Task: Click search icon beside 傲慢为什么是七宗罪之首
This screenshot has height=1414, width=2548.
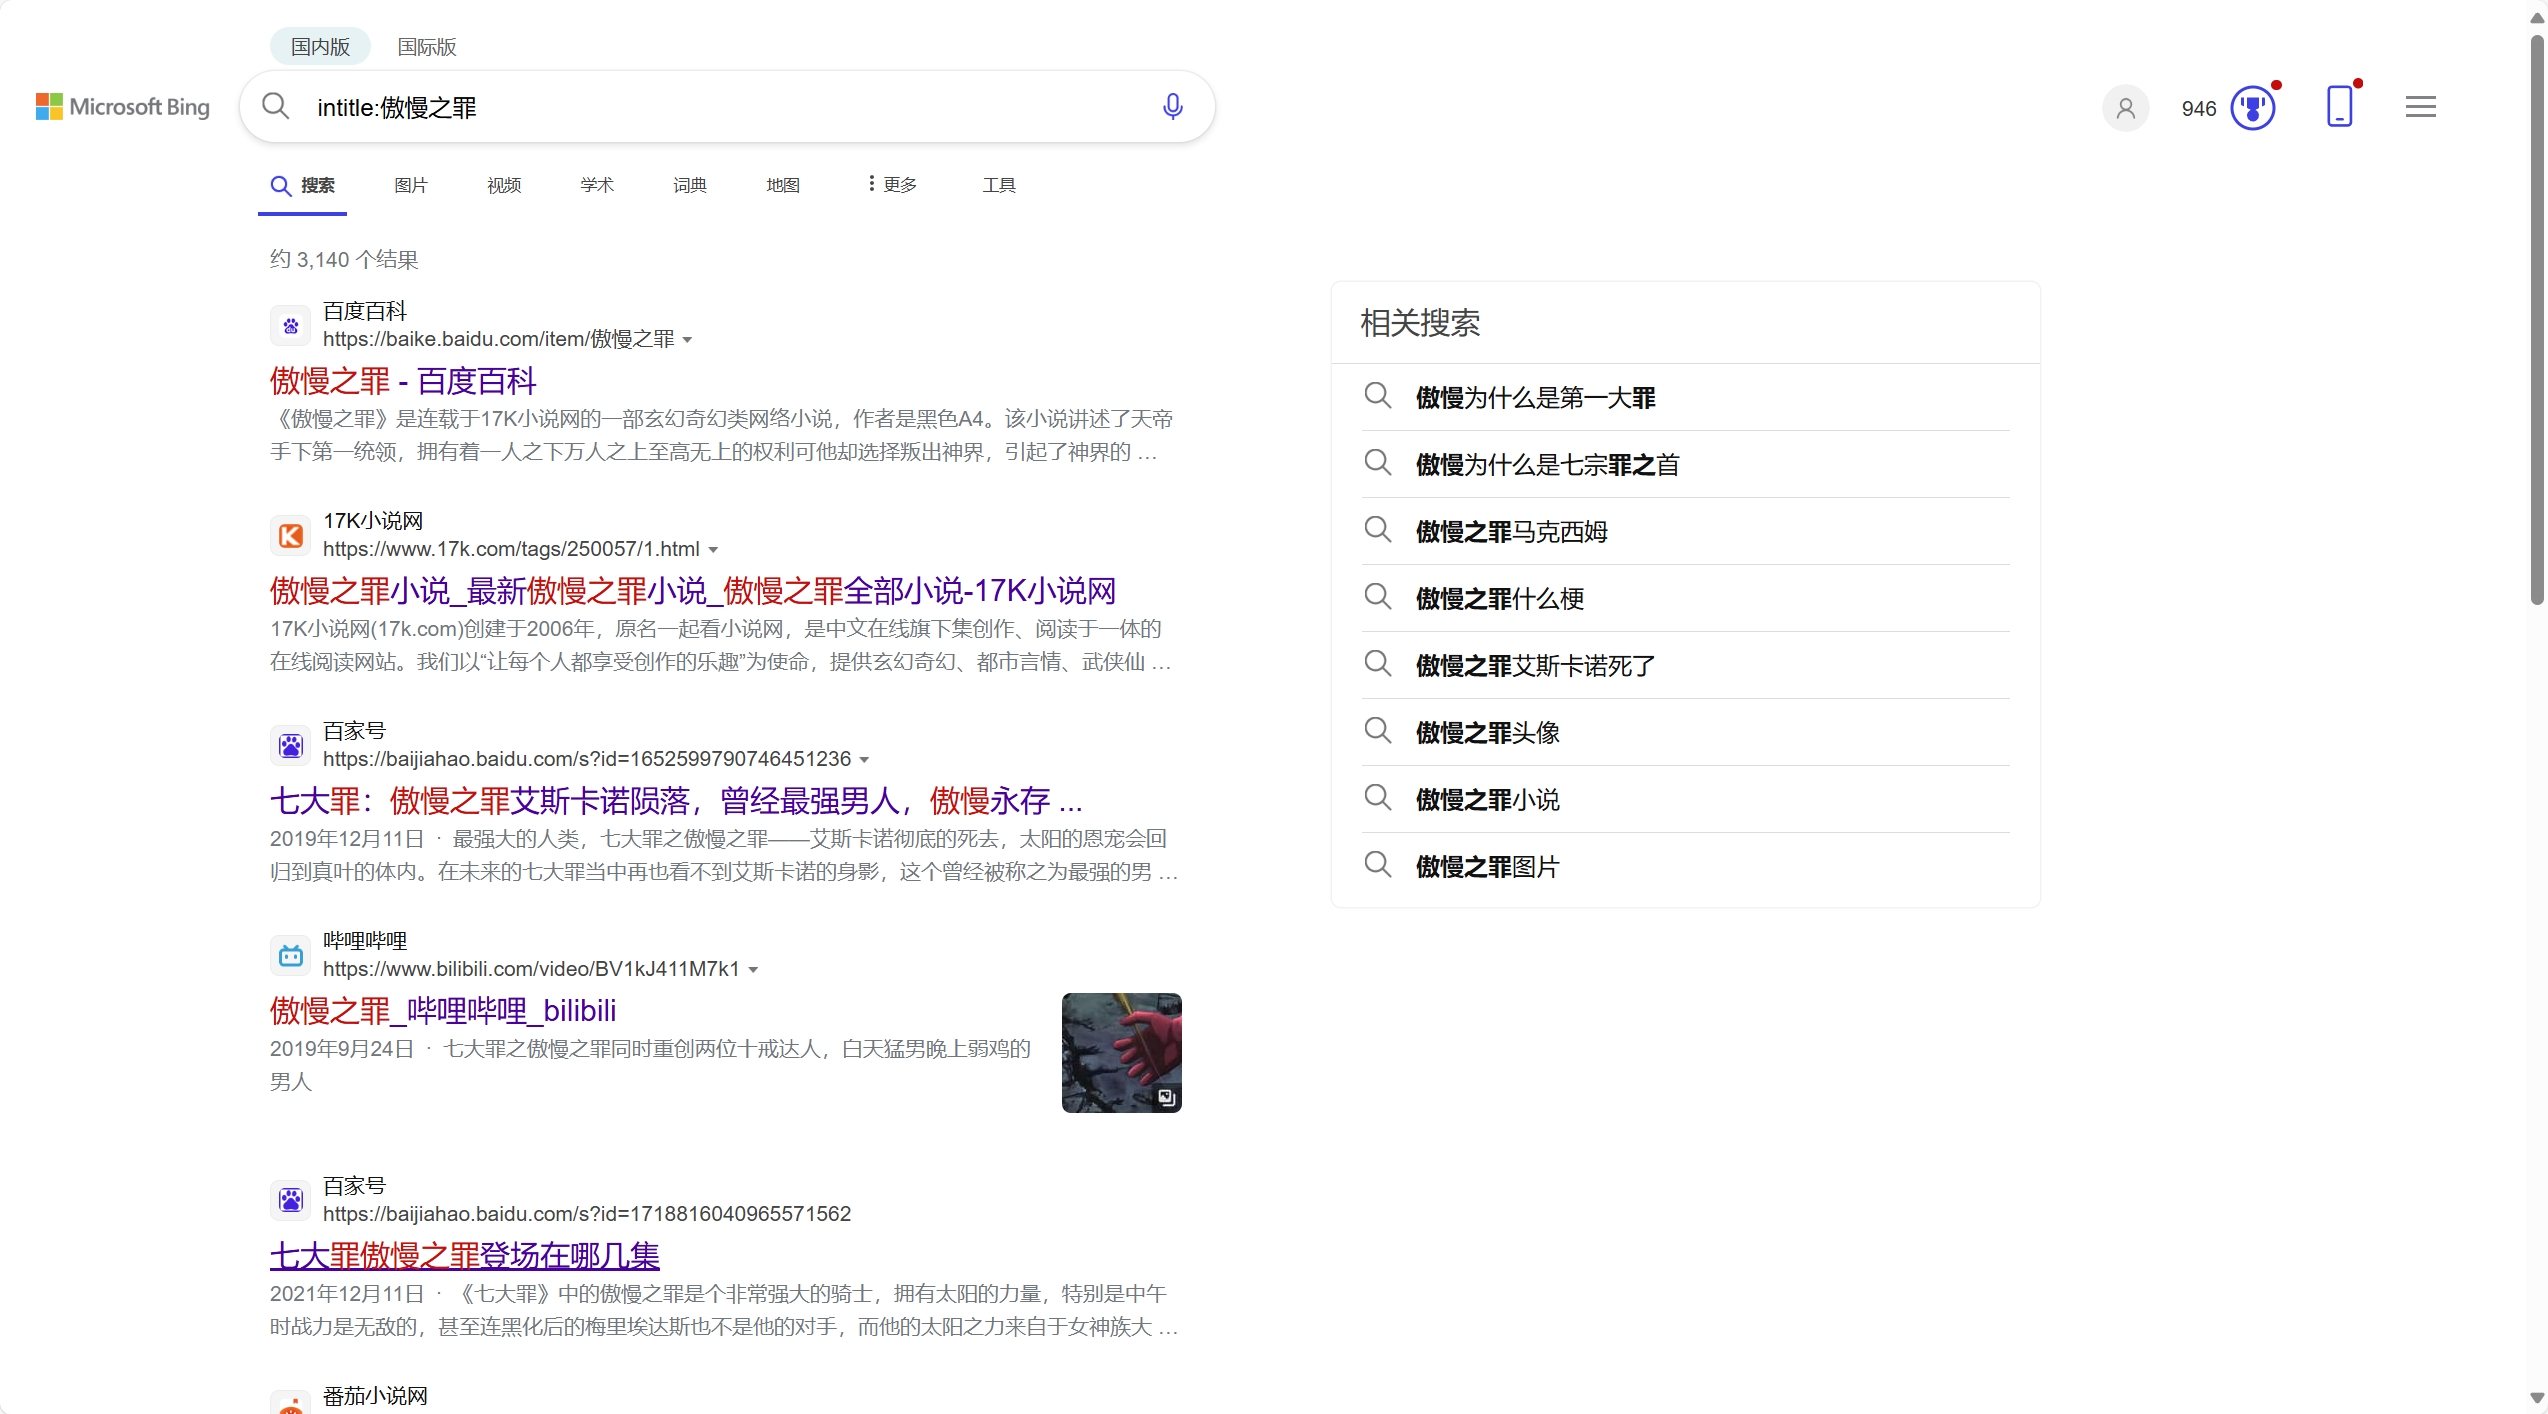Action: pyautogui.click(x=1378, y=463)
